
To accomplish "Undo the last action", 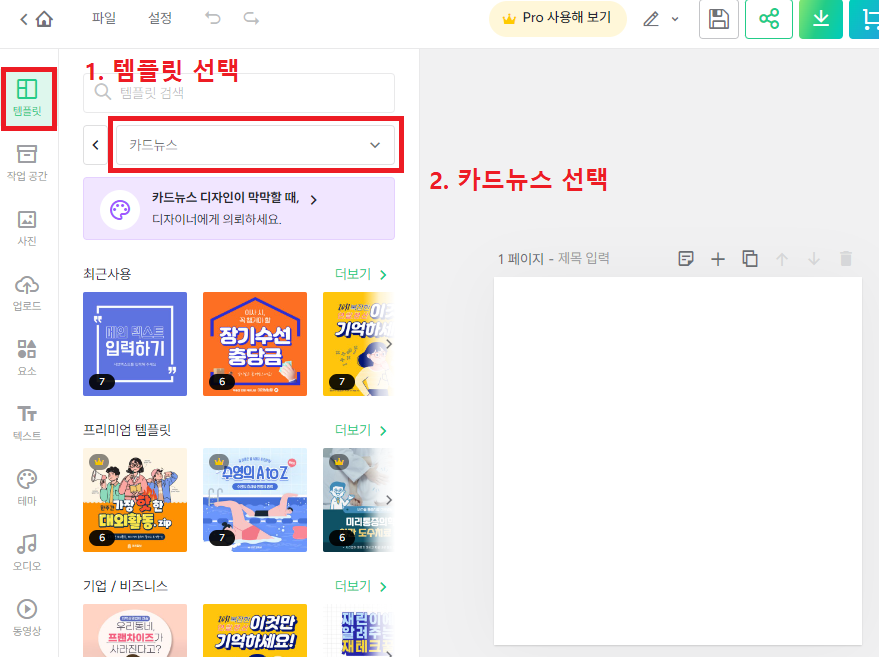I will [x=213, y=18].
